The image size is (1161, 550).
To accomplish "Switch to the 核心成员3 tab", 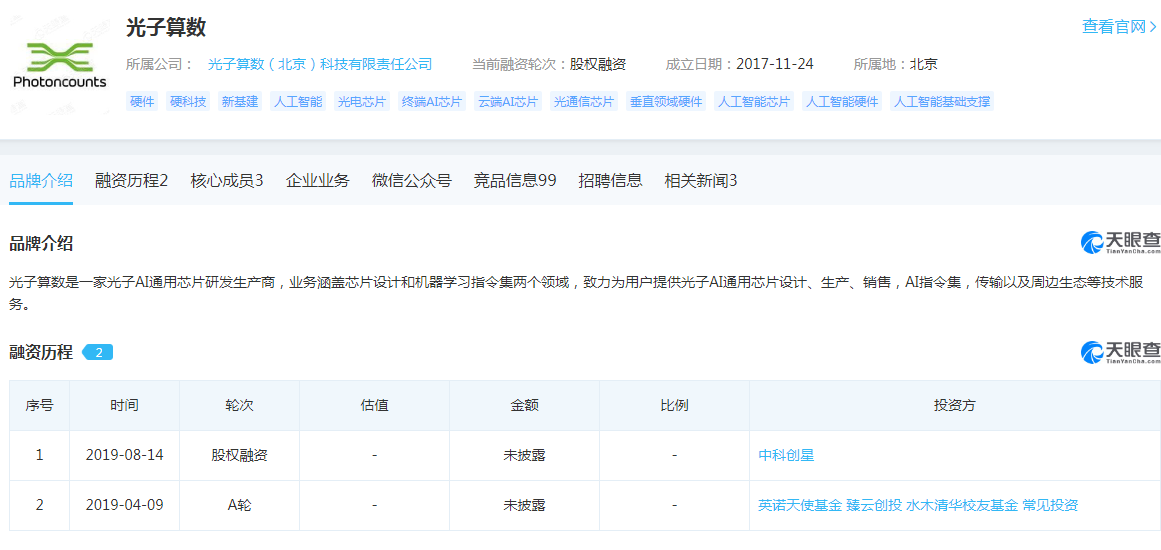I will pyautogui.click(x=227, y=180).
